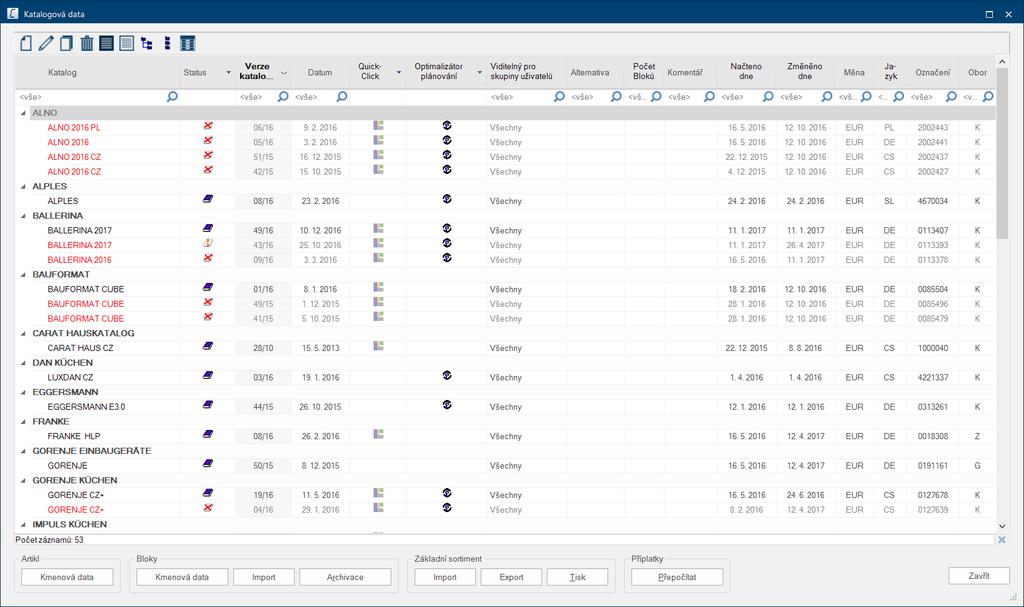Screen dimensions: 1024x607
Task: Collapse the ALPLES group
Action: 23,186
